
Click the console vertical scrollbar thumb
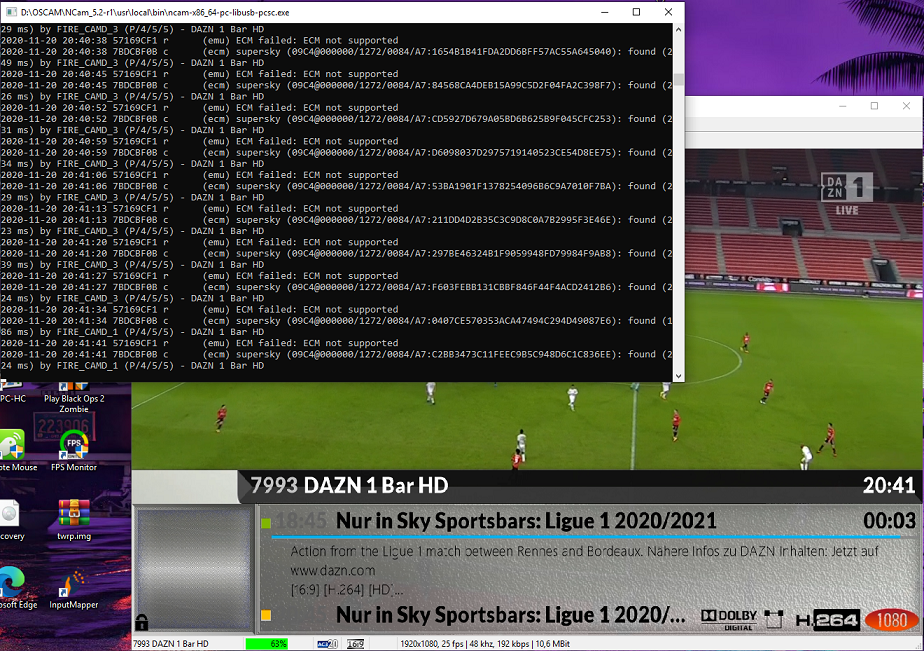(x=678, y=80)
